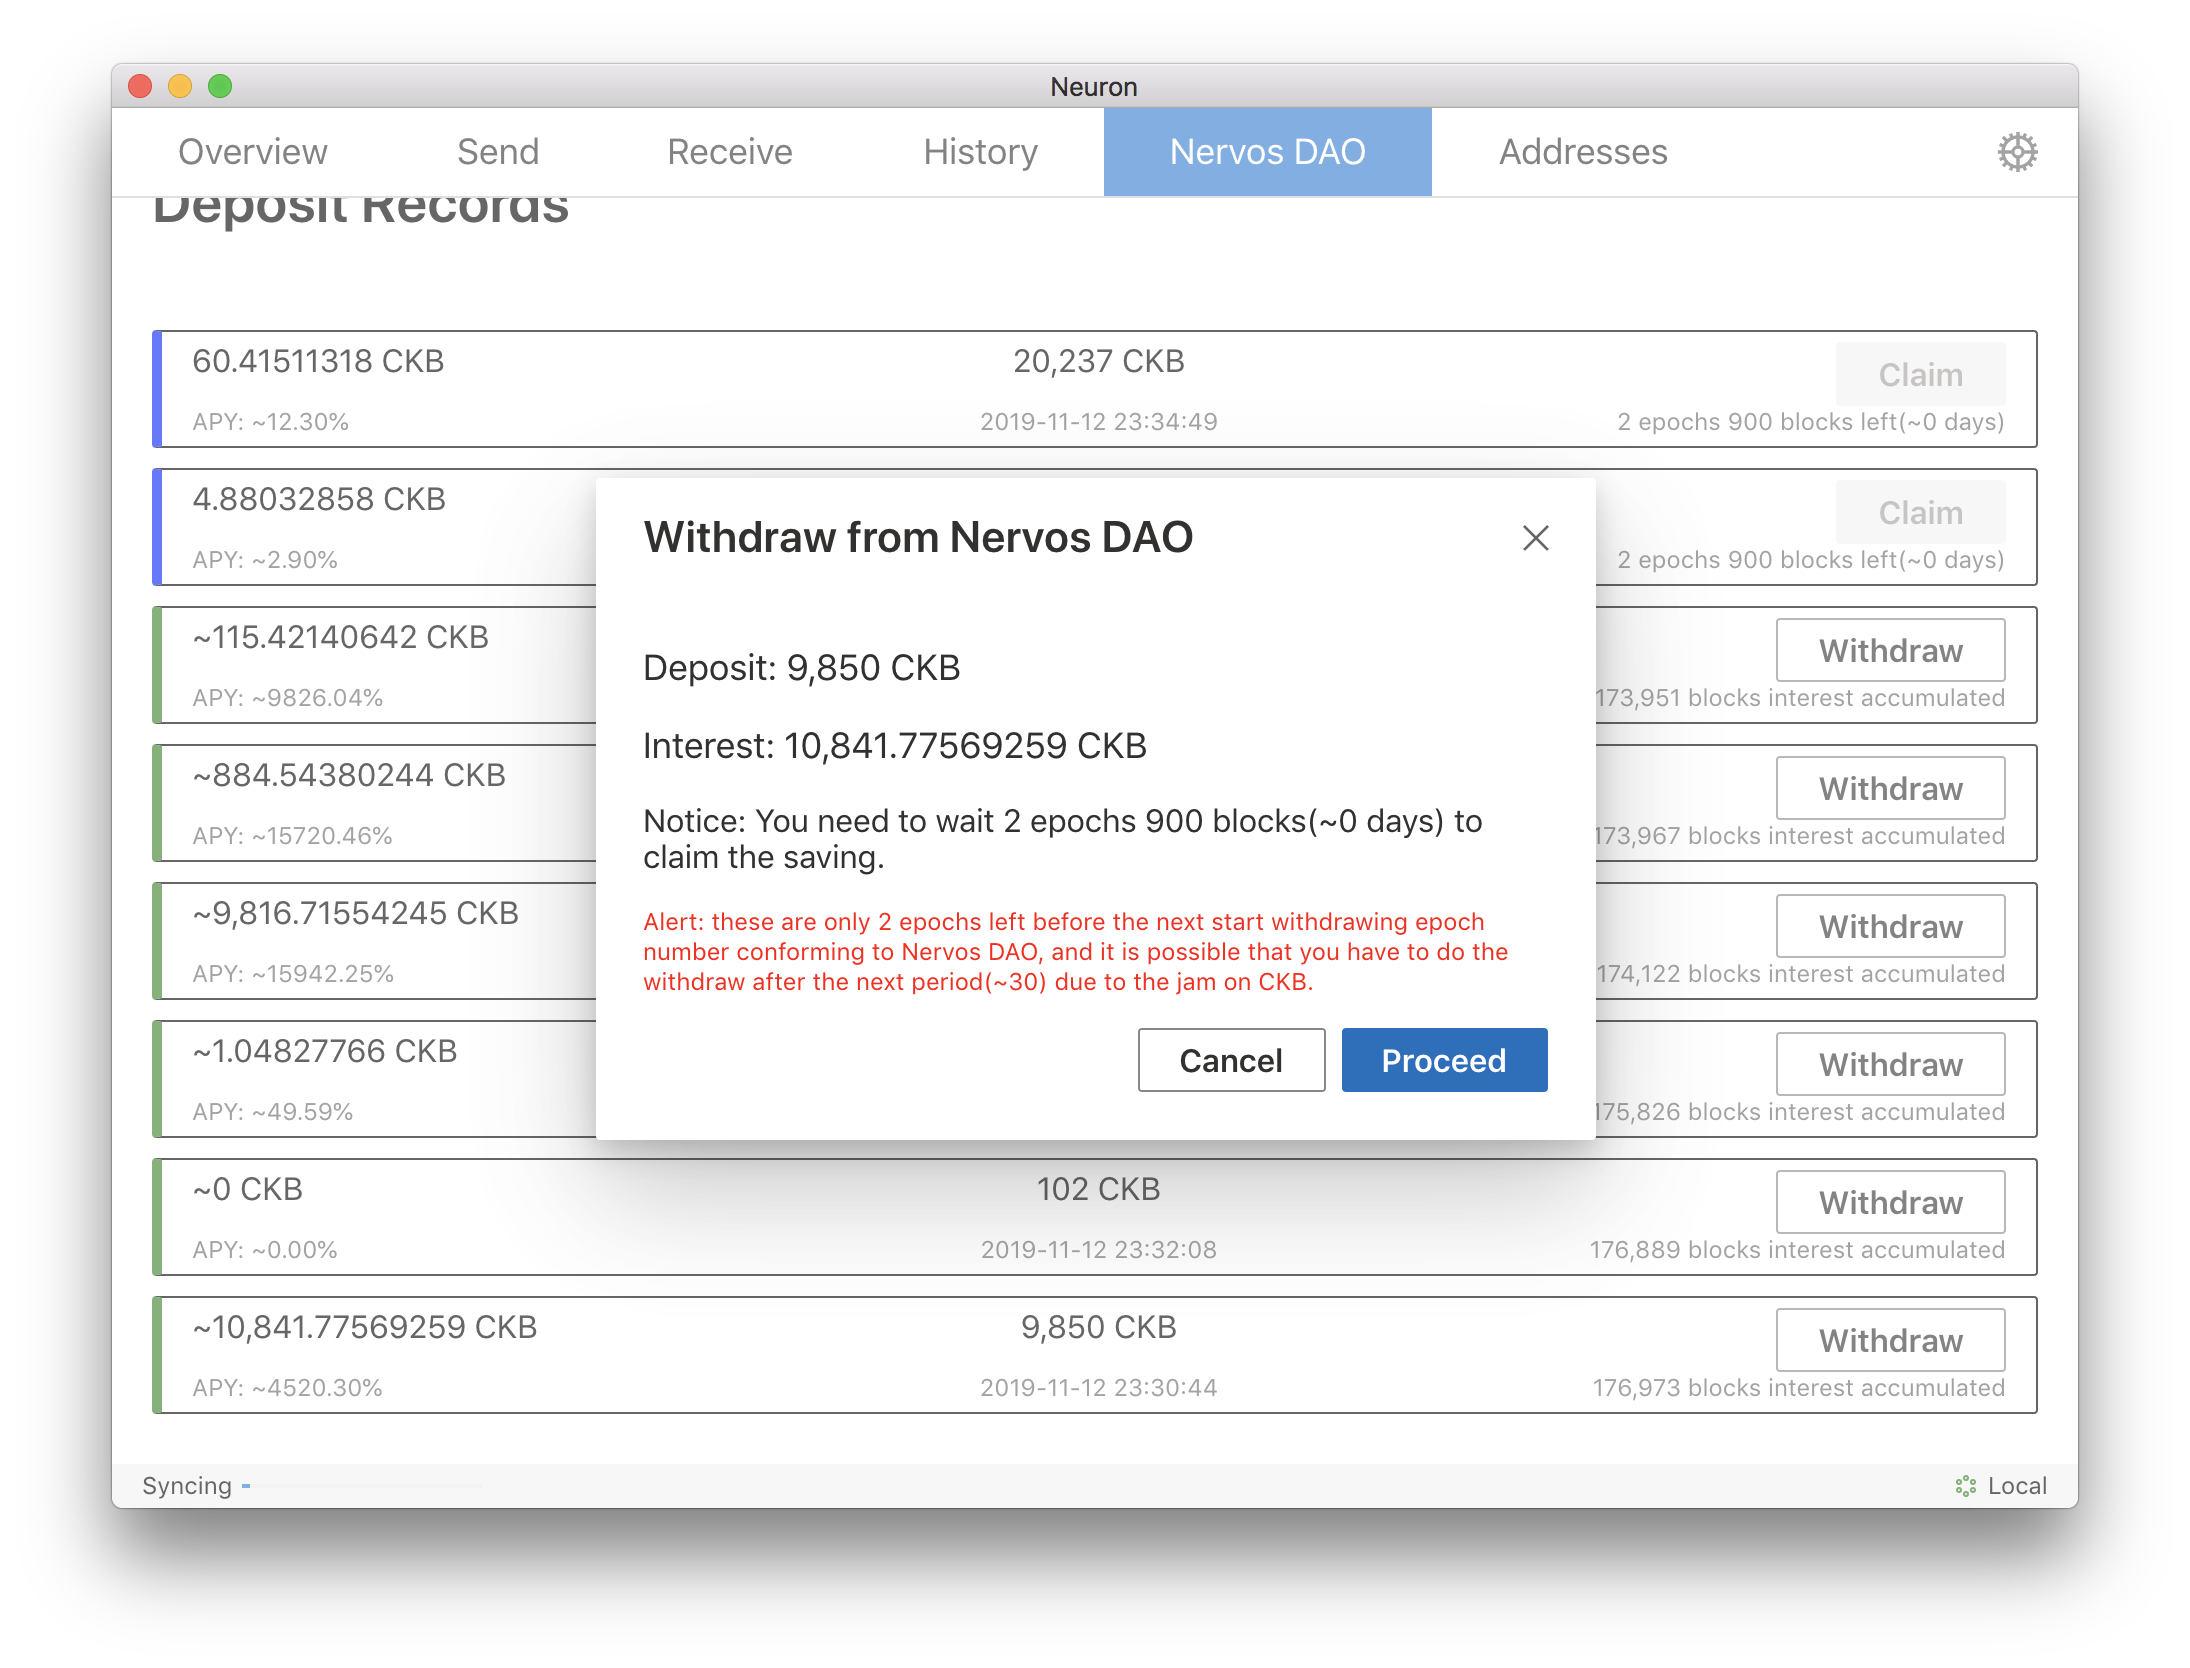Go to the Receive tab
The width and height of the screenshot is (2190, 1668).
pos(730,152)
